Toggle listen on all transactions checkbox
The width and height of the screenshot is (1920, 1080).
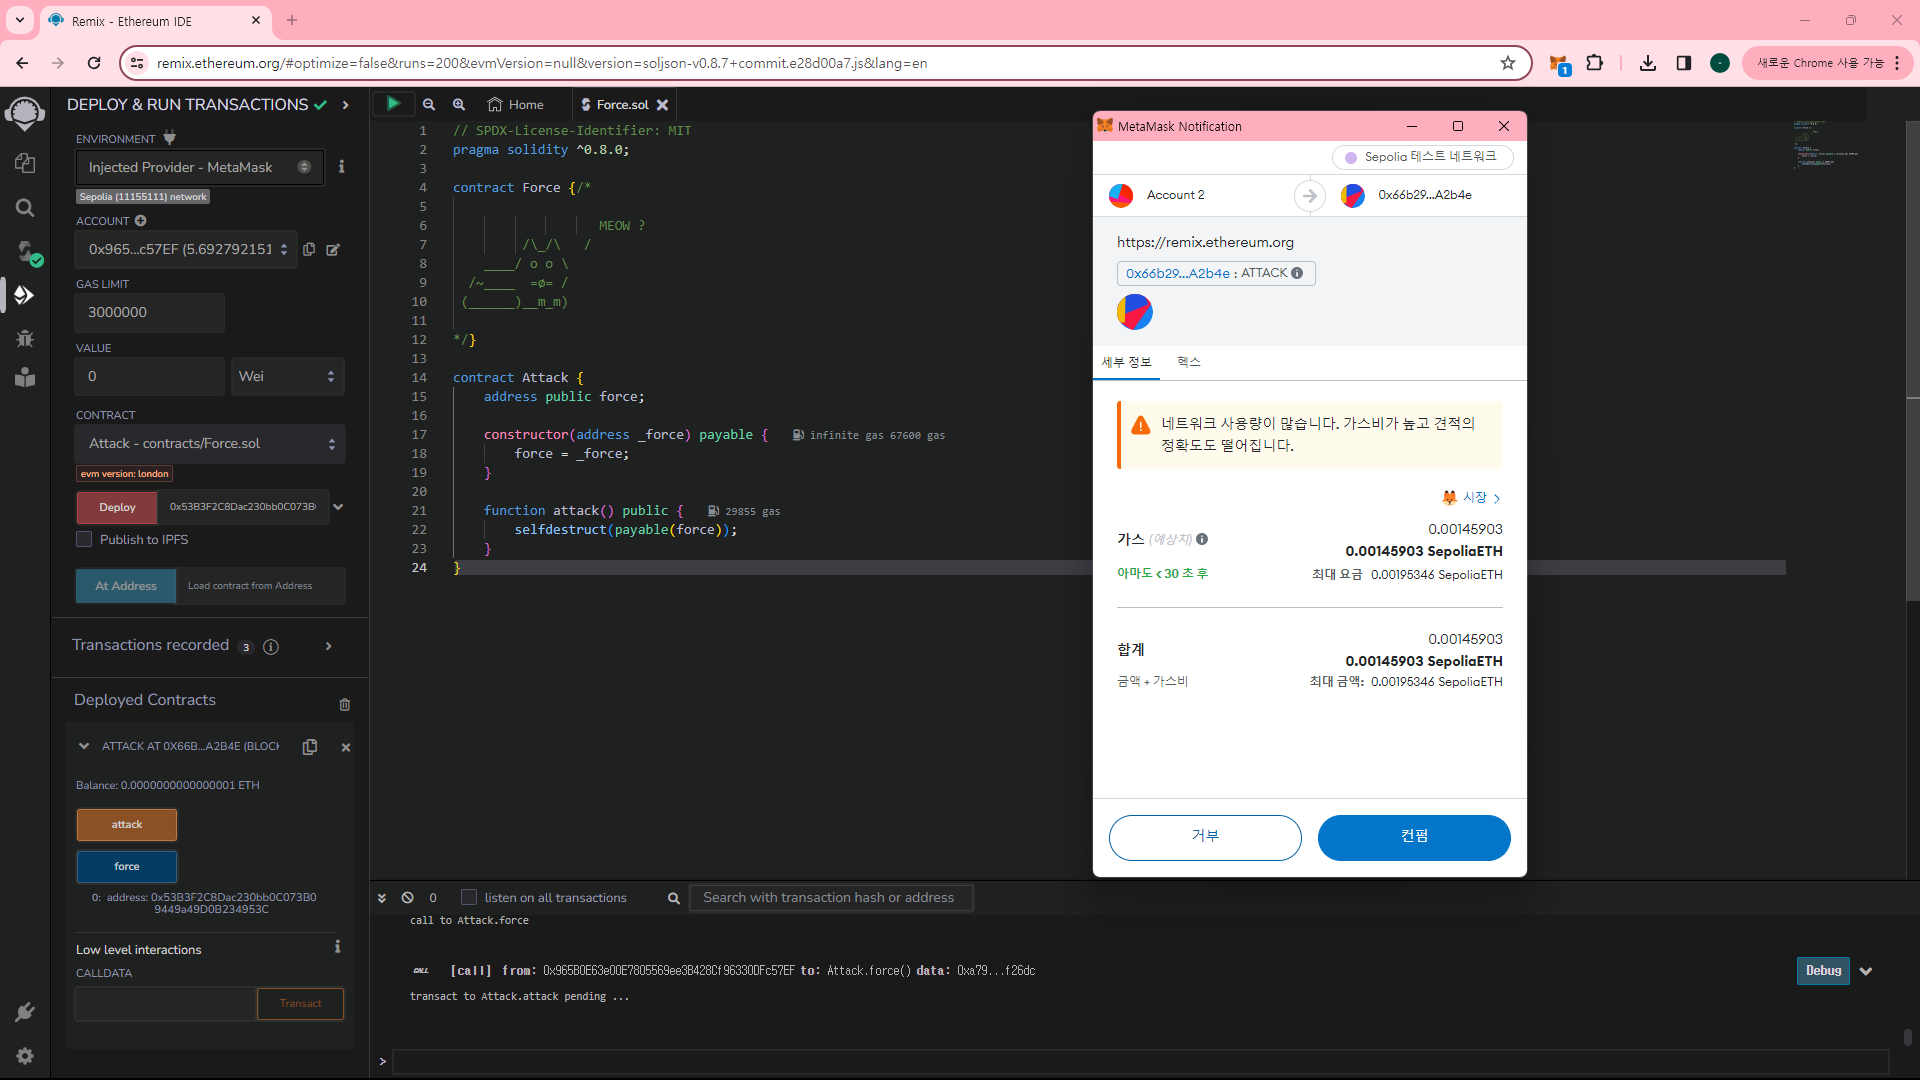pyautogui.click(x=469, y=898)
